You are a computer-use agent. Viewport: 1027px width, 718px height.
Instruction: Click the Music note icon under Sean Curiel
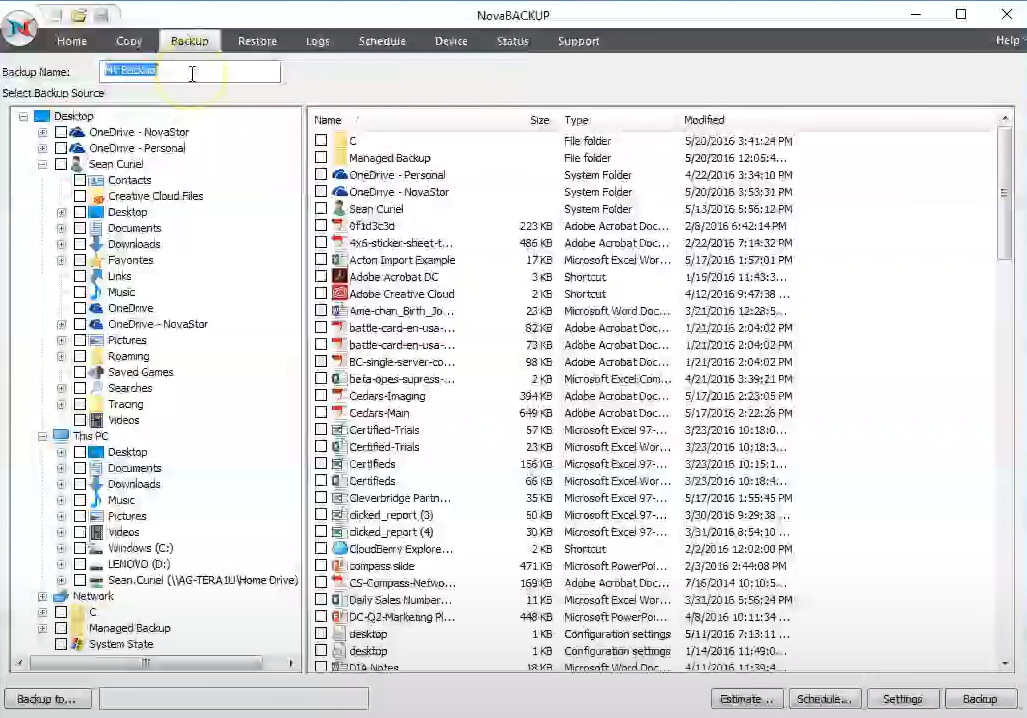96,292
